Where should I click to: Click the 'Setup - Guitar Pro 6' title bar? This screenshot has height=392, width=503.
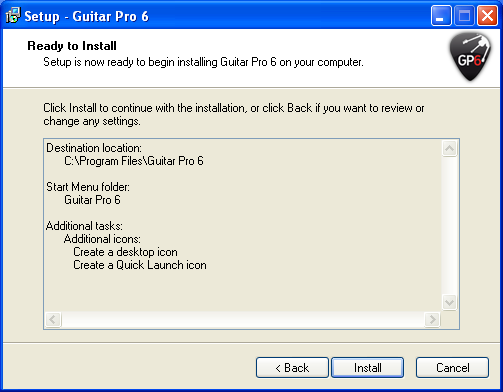pyautogui.click(x=217, y=16)
